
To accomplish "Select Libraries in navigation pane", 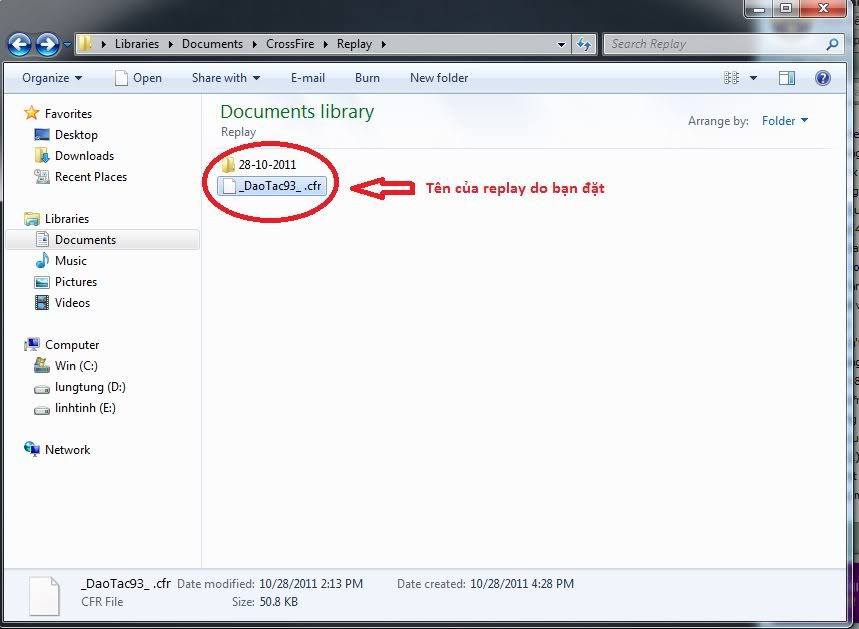I will pos(67,219).
